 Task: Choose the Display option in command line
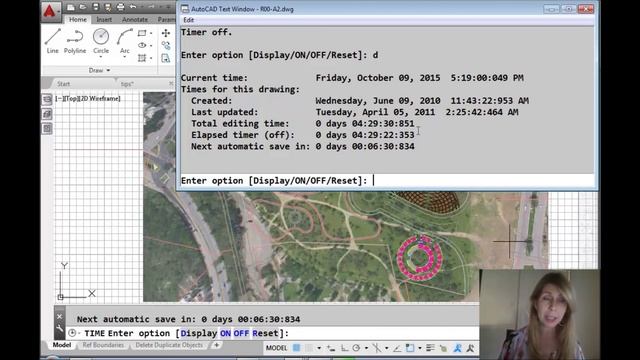[199, 333]
